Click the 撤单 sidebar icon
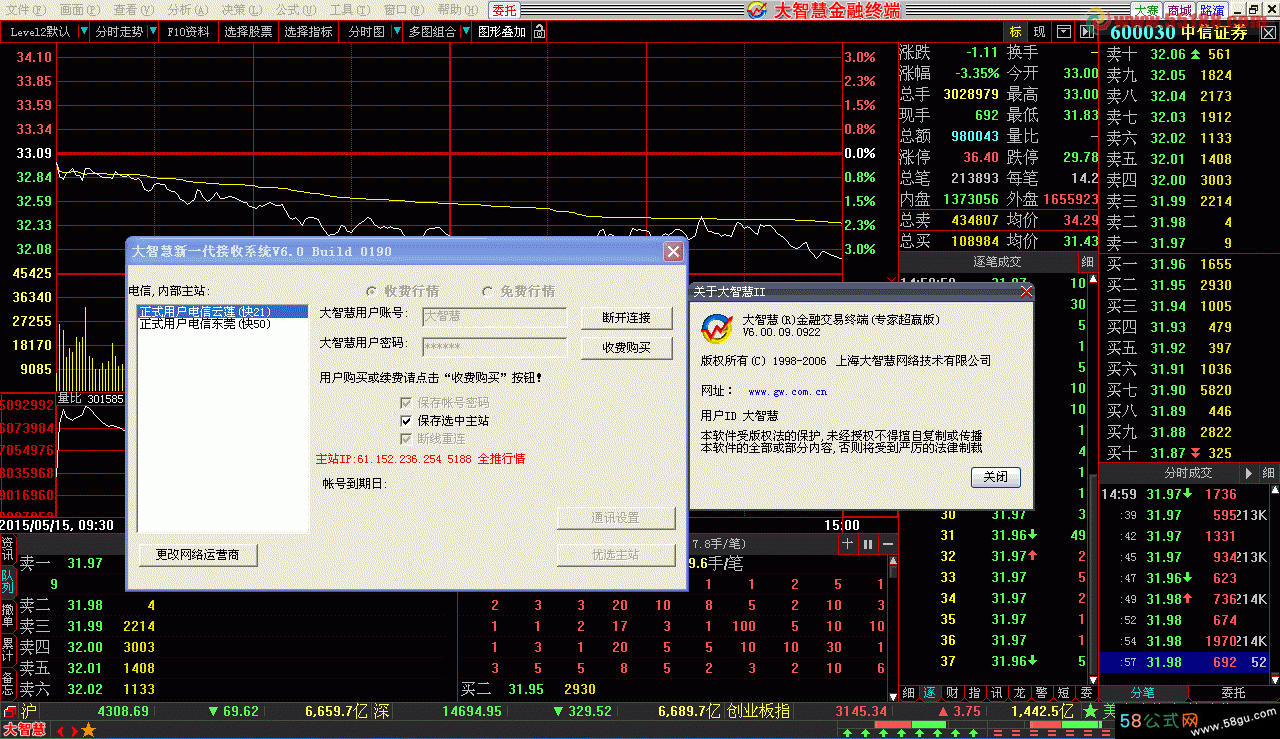 point(8,615)
